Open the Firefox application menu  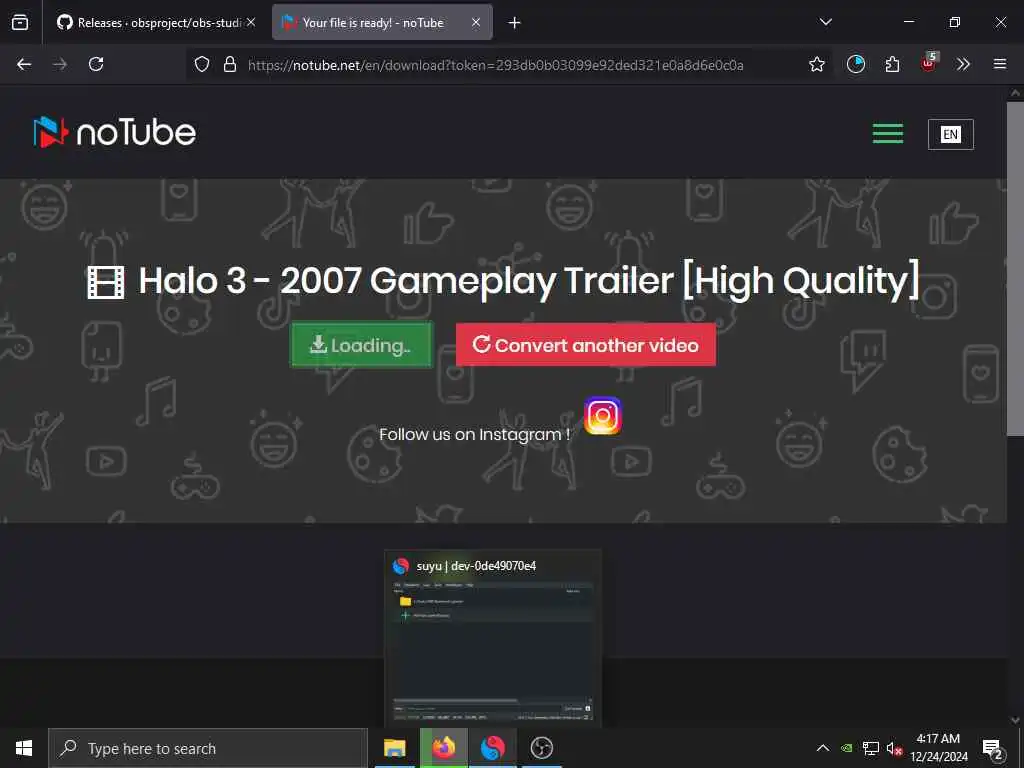[x=1000, y=64]
